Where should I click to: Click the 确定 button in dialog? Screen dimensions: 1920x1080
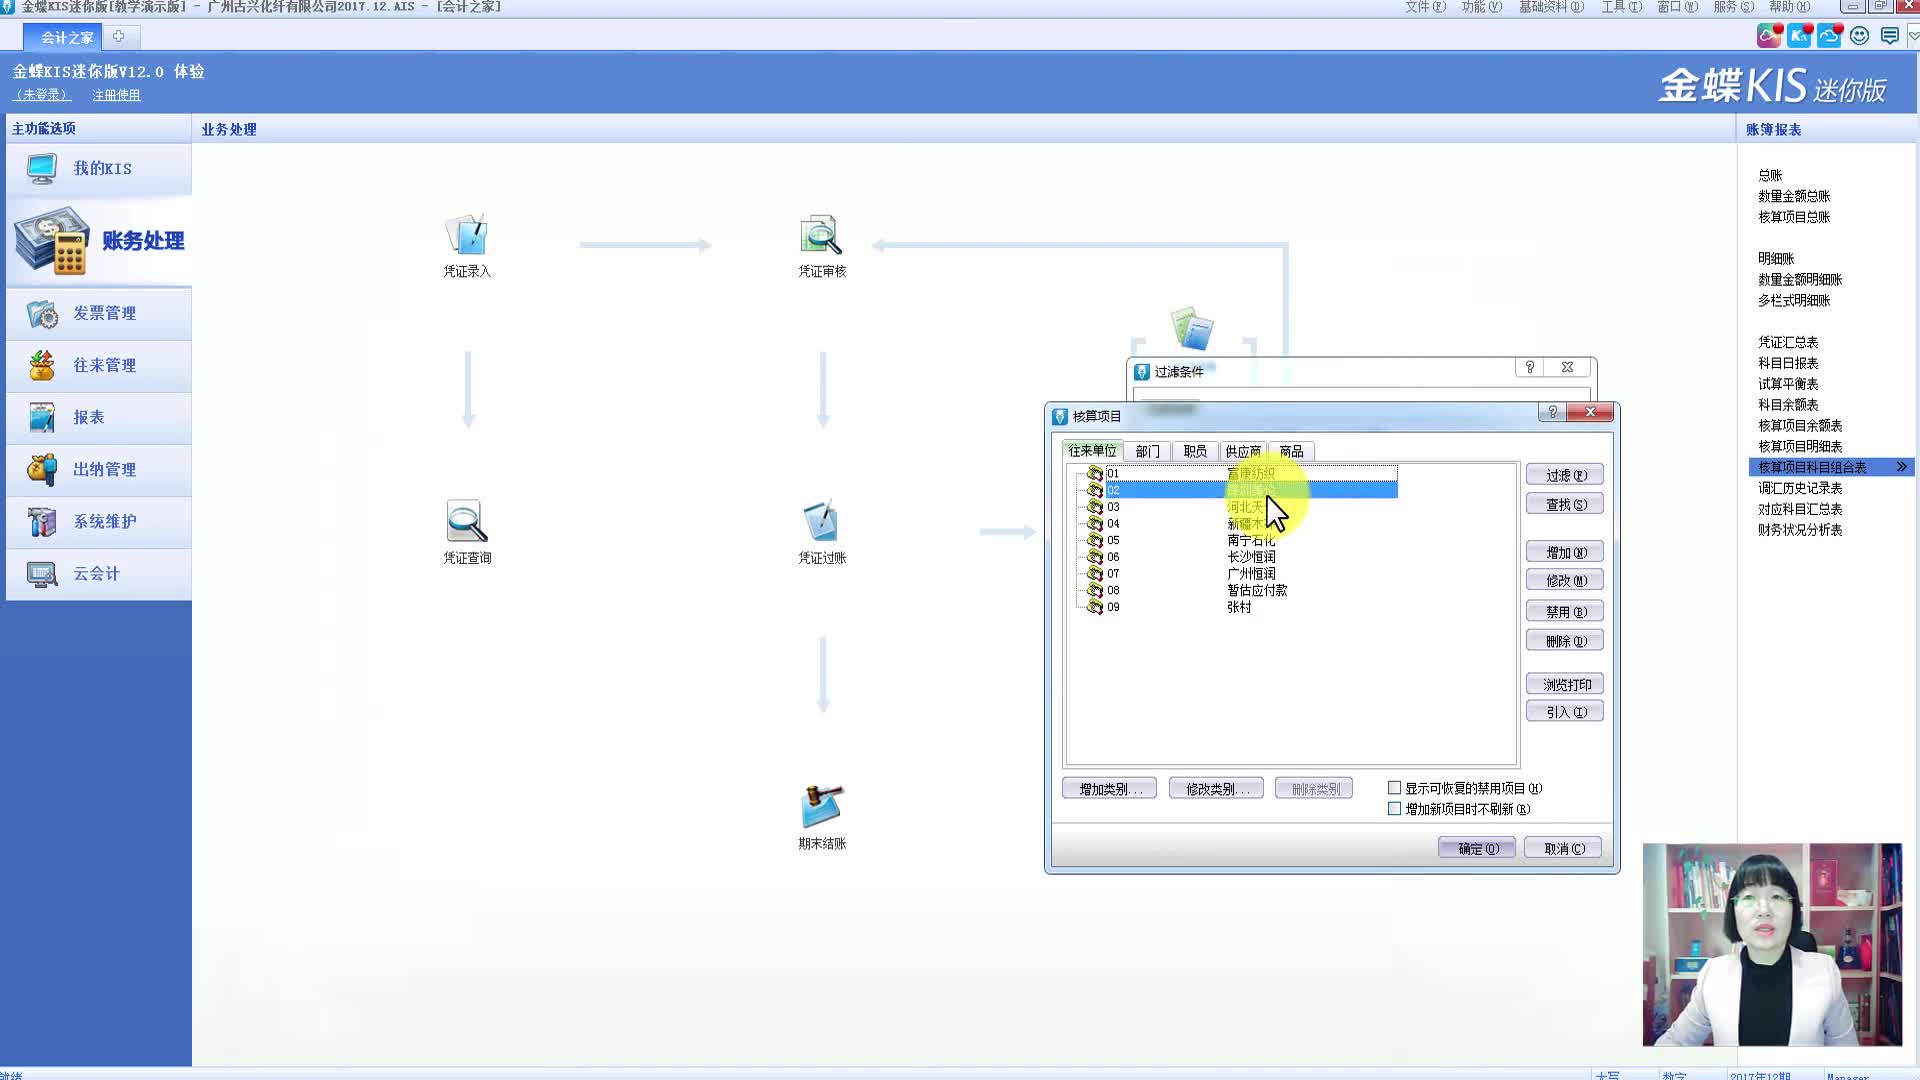coord(1477,848)
